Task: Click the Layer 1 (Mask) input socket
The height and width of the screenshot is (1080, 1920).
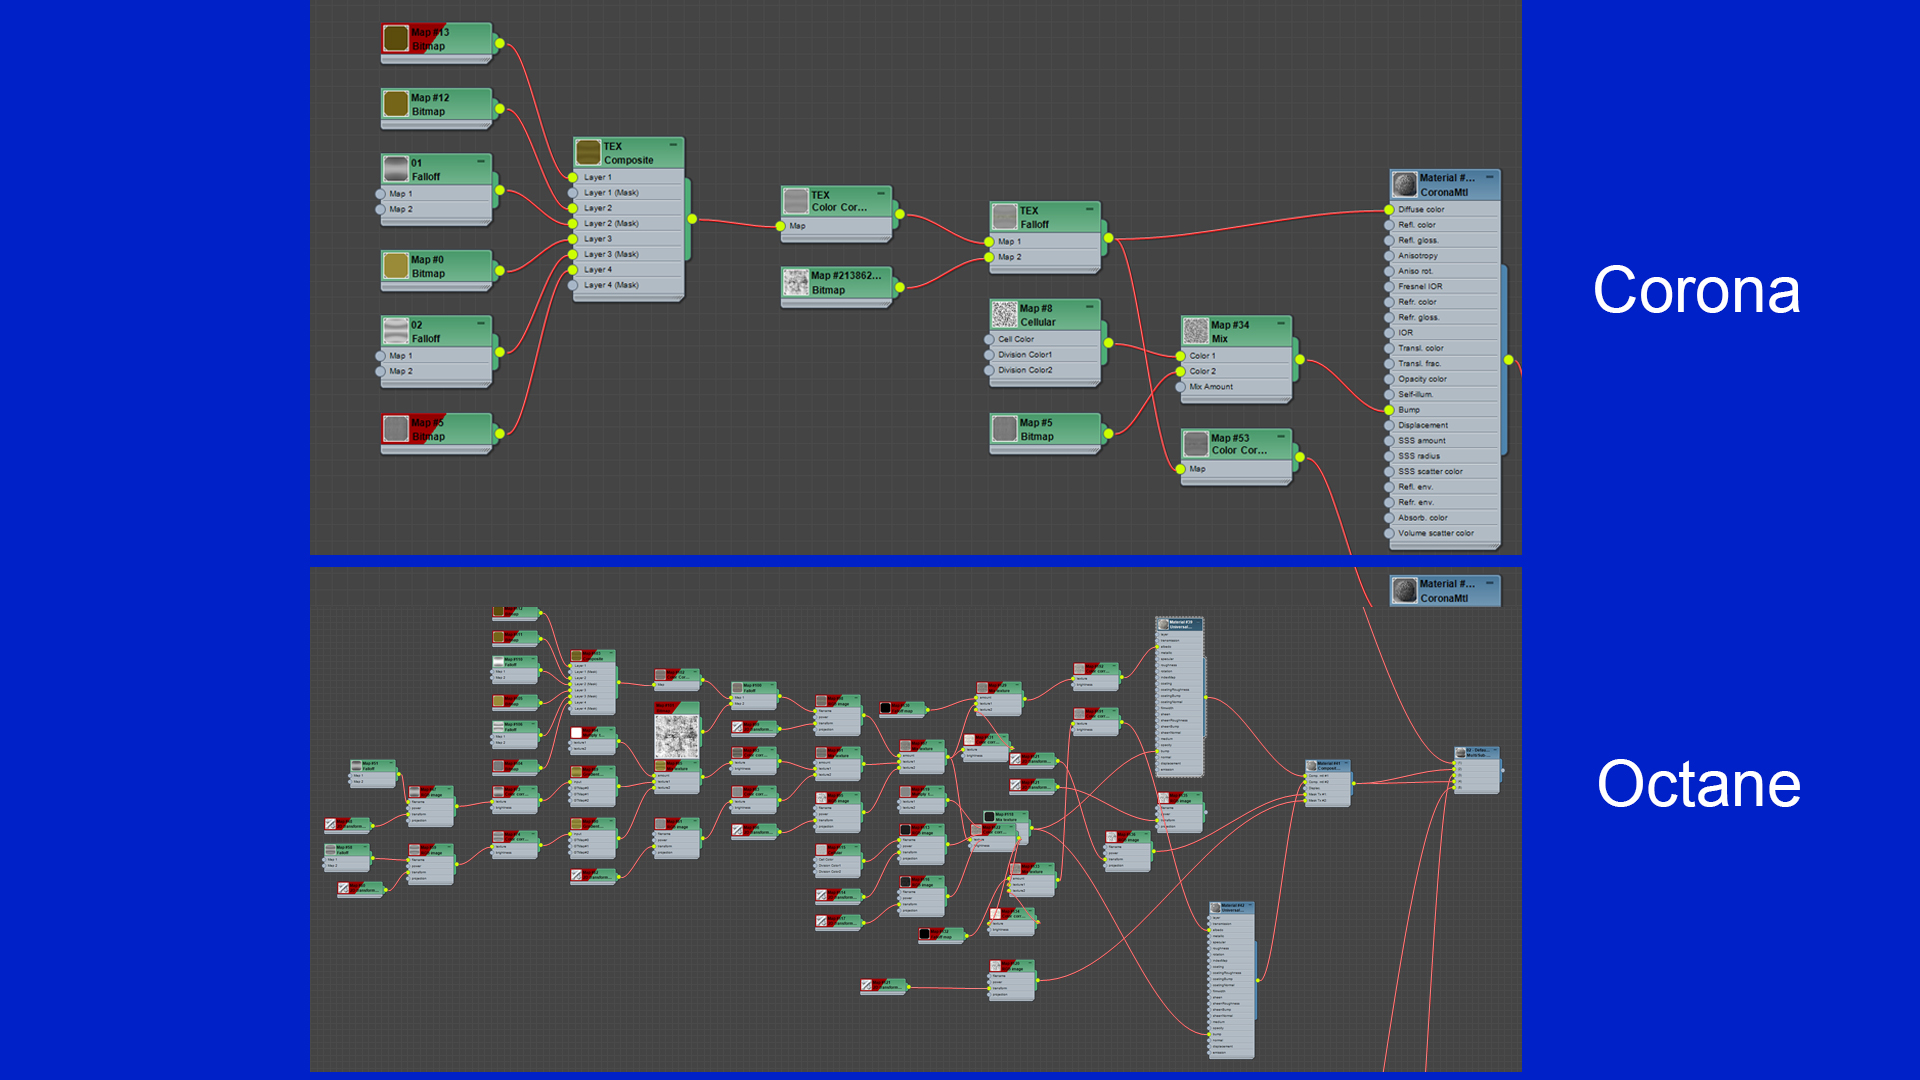Action: pyautogui.click(x=574, y=193)
